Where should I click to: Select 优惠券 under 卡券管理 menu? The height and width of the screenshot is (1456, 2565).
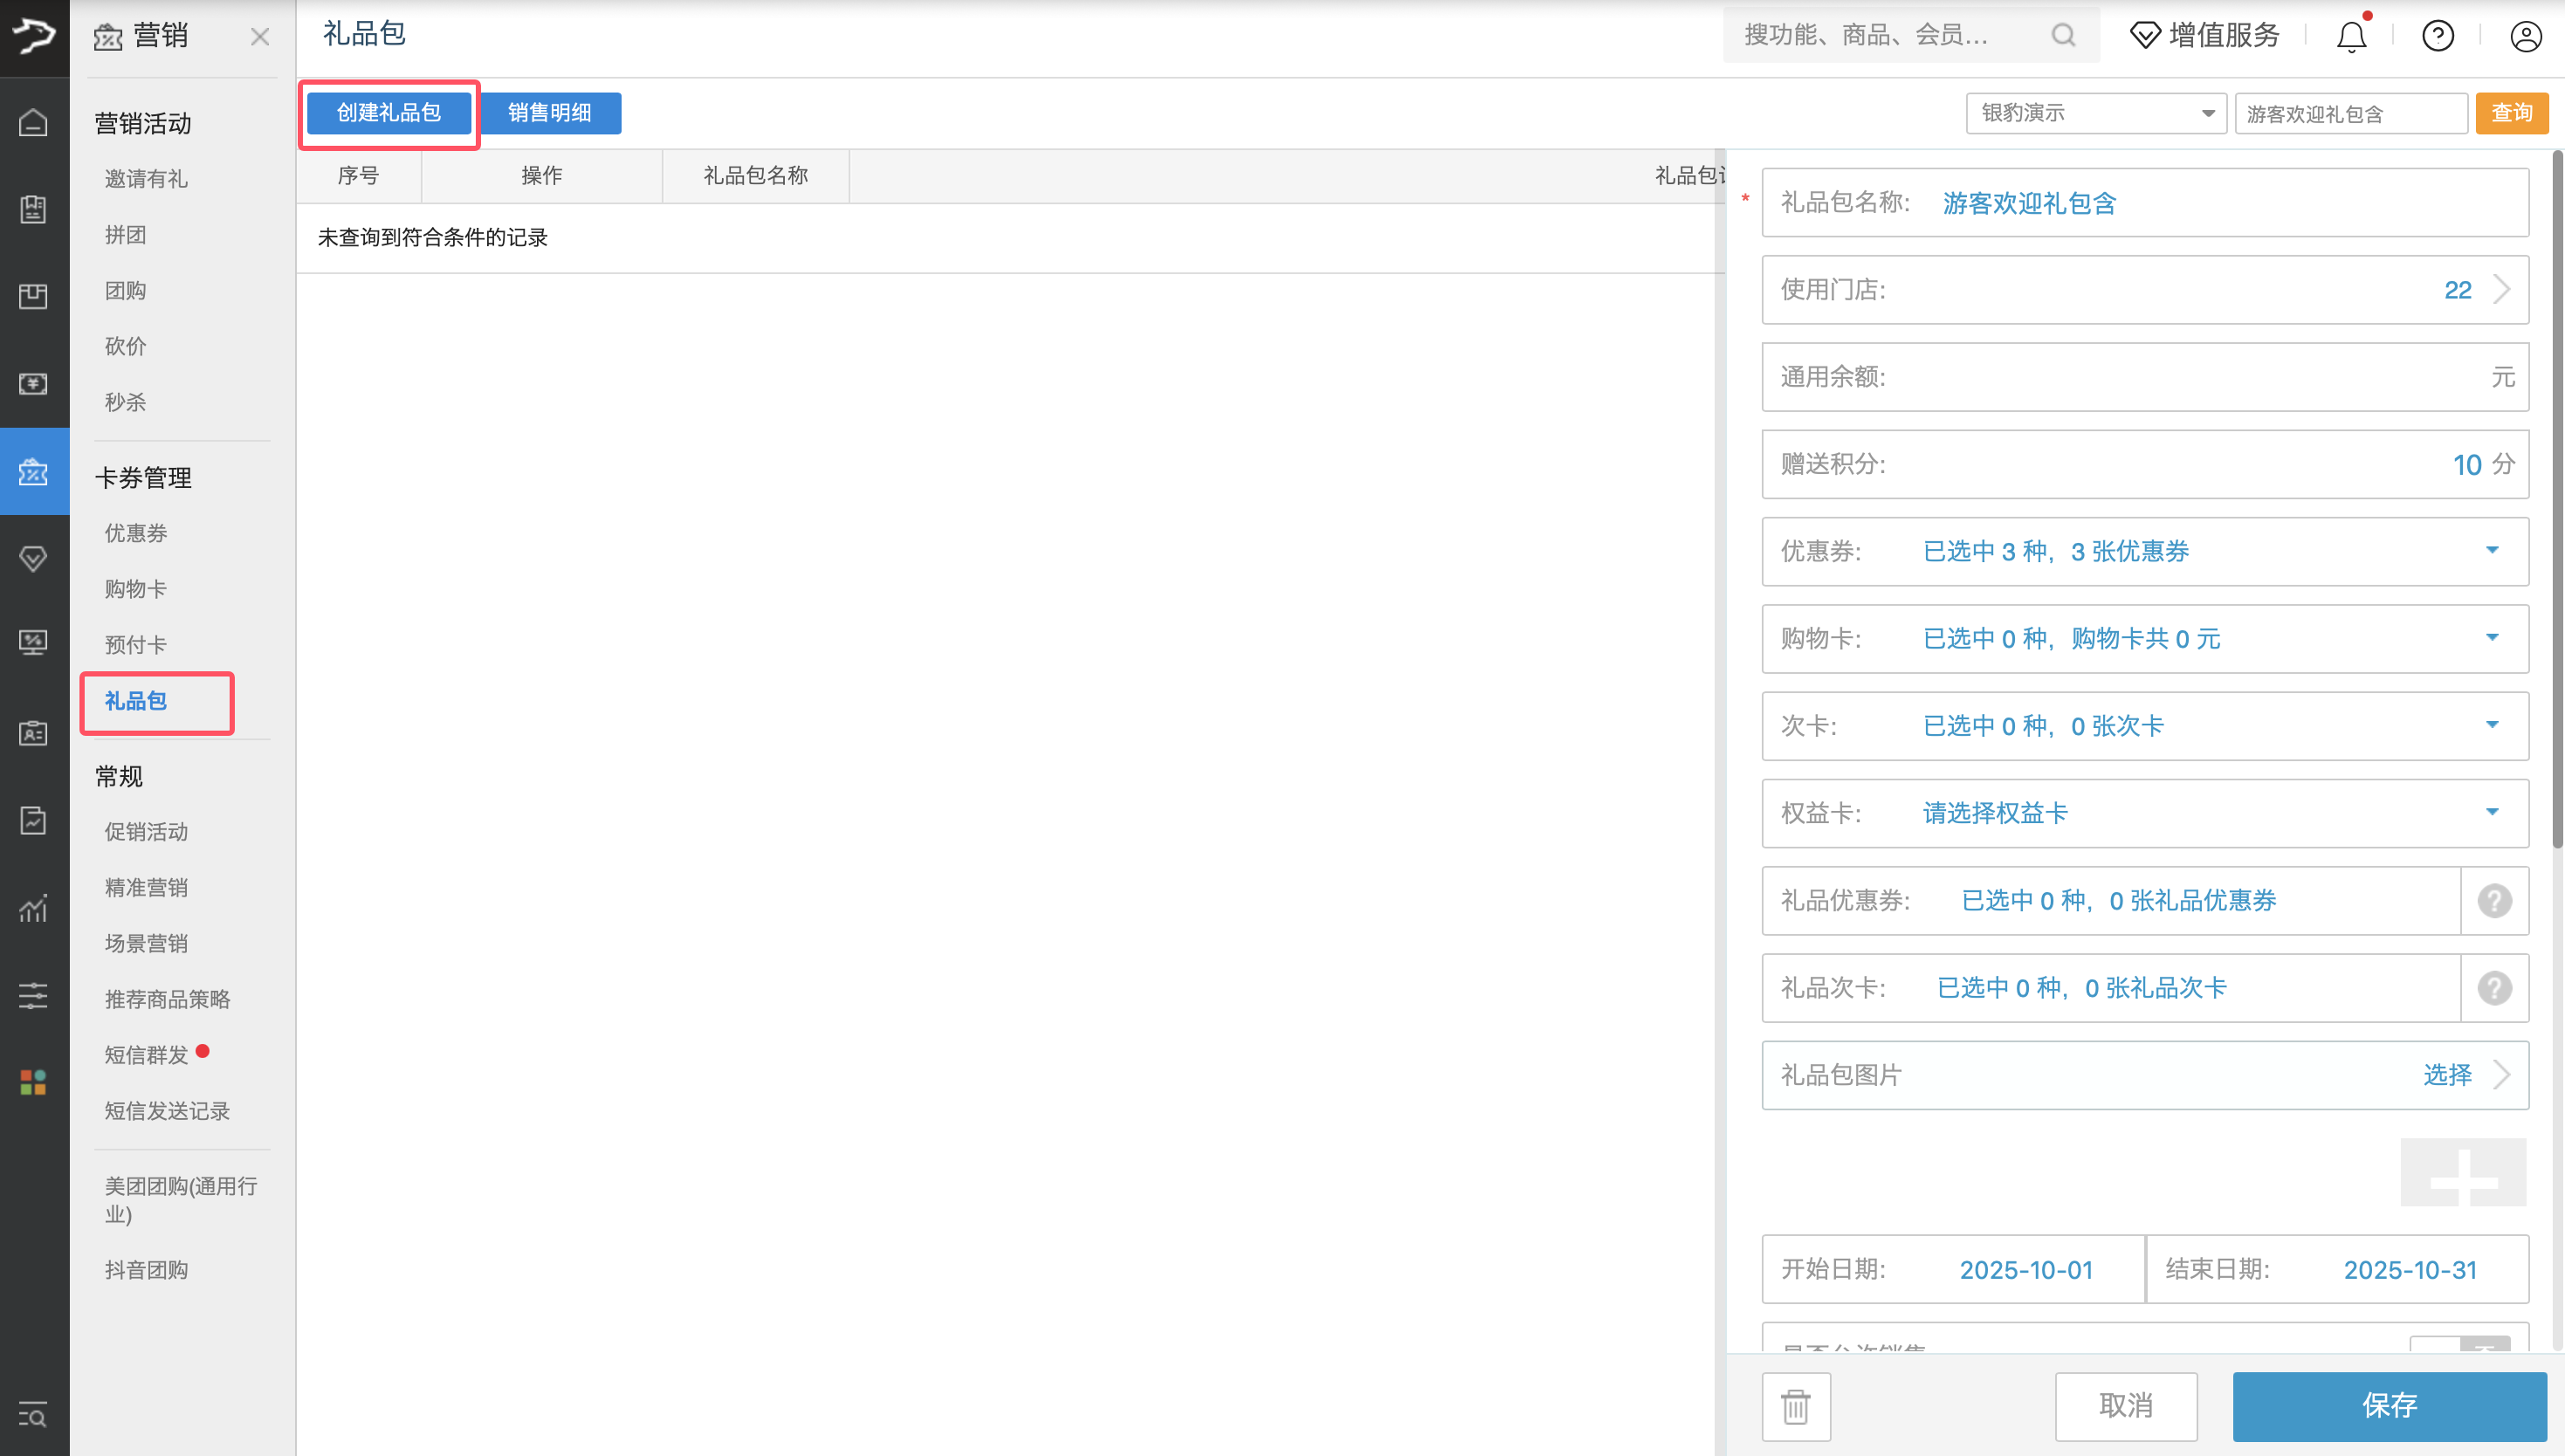[x=135, y=533]
